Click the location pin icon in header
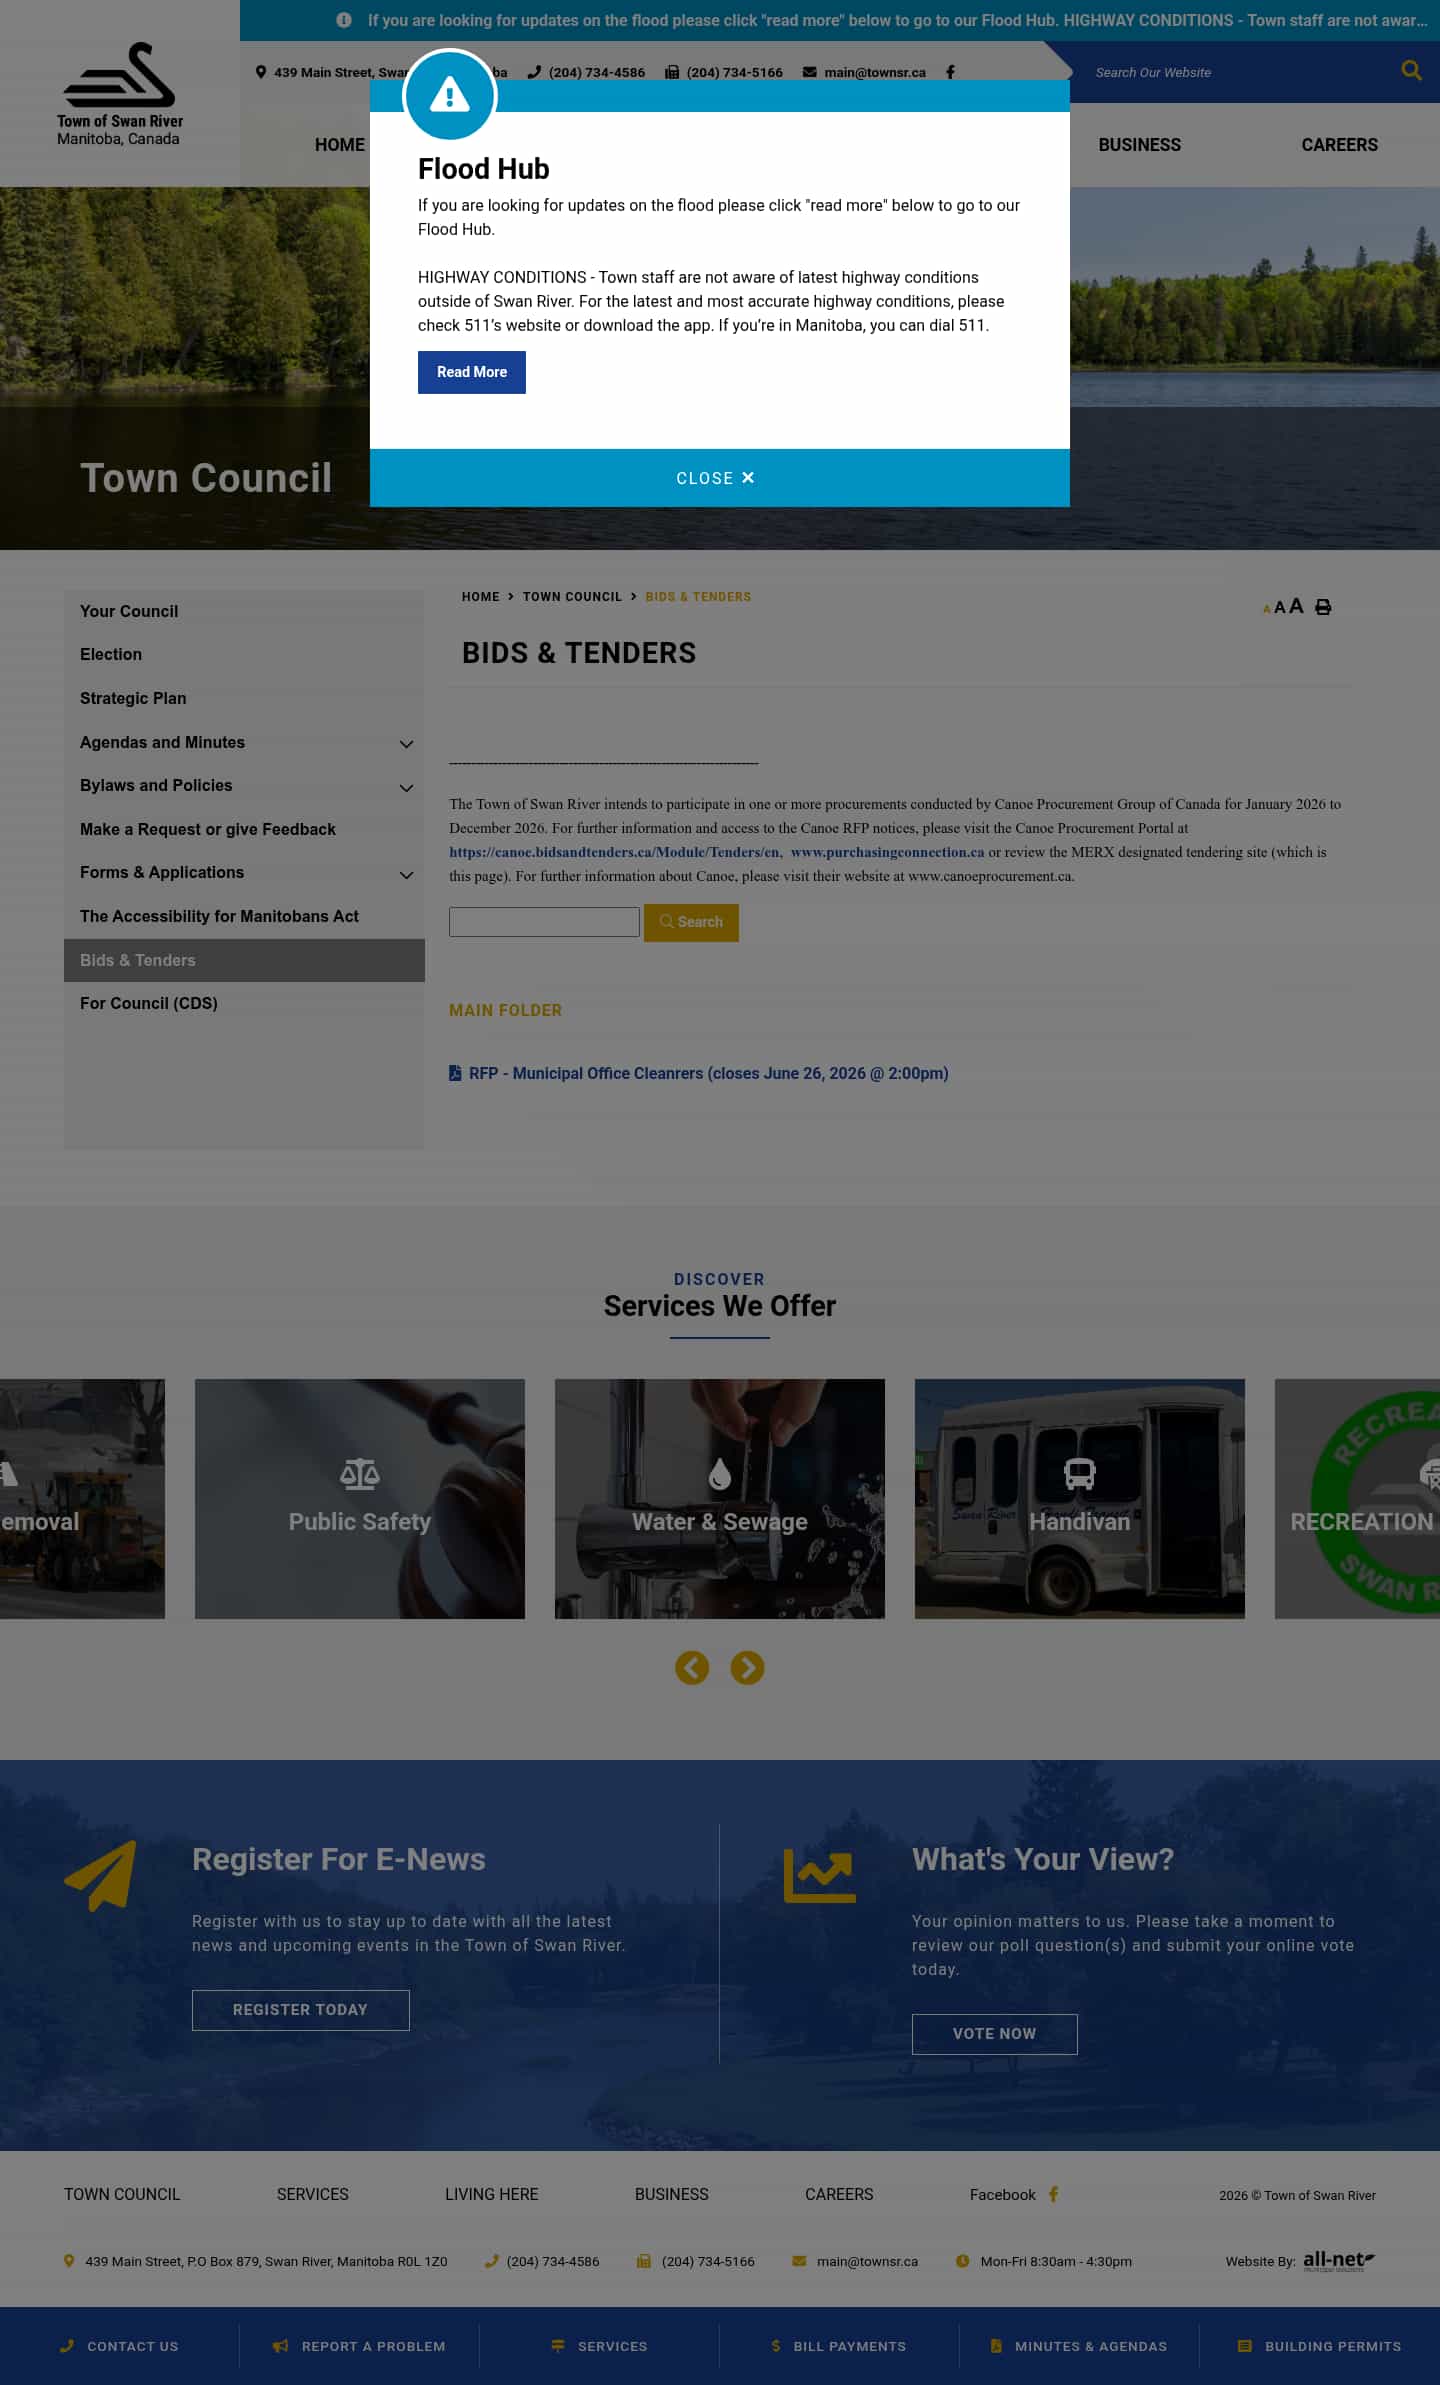This screenshot has height=2385, width=1440. pos(261,72)
